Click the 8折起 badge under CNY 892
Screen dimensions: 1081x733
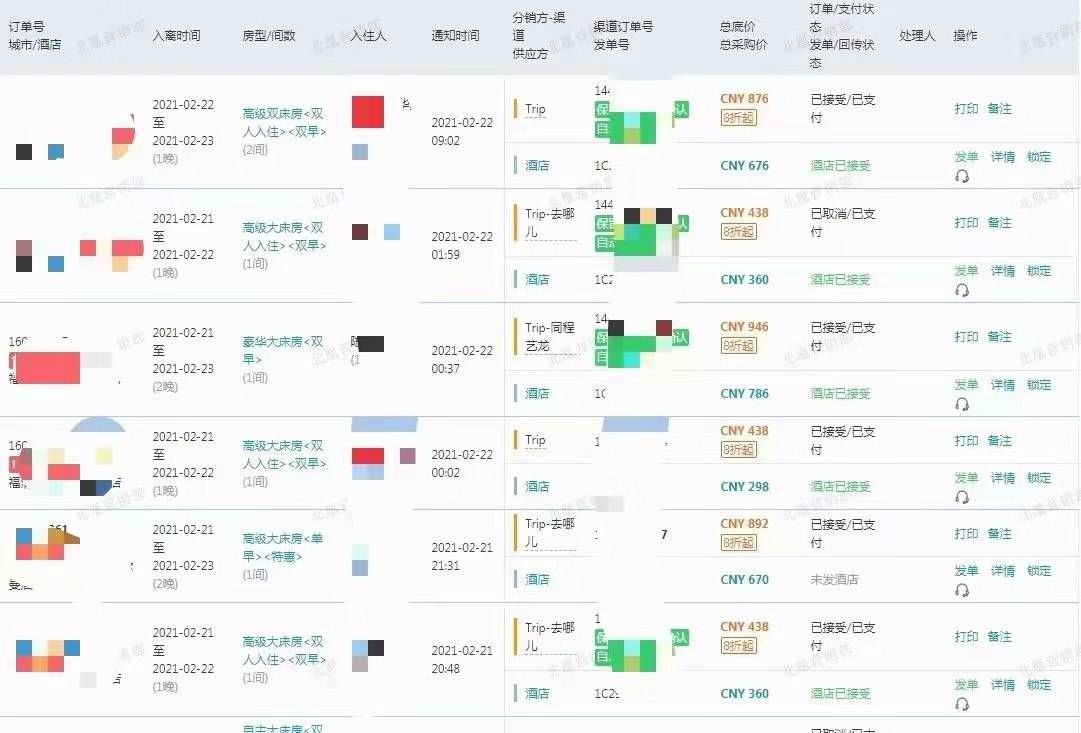pos(738,543)
